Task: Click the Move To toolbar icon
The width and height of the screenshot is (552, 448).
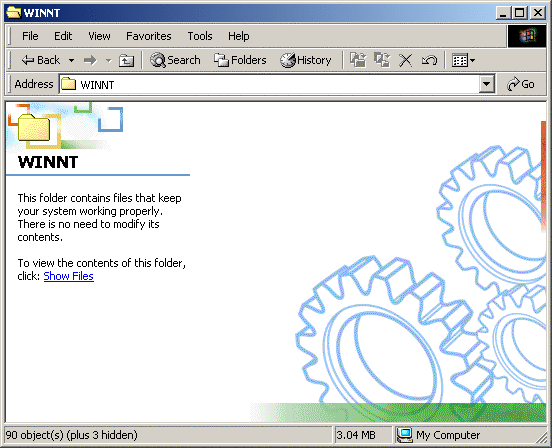Action: coord(358,60)
